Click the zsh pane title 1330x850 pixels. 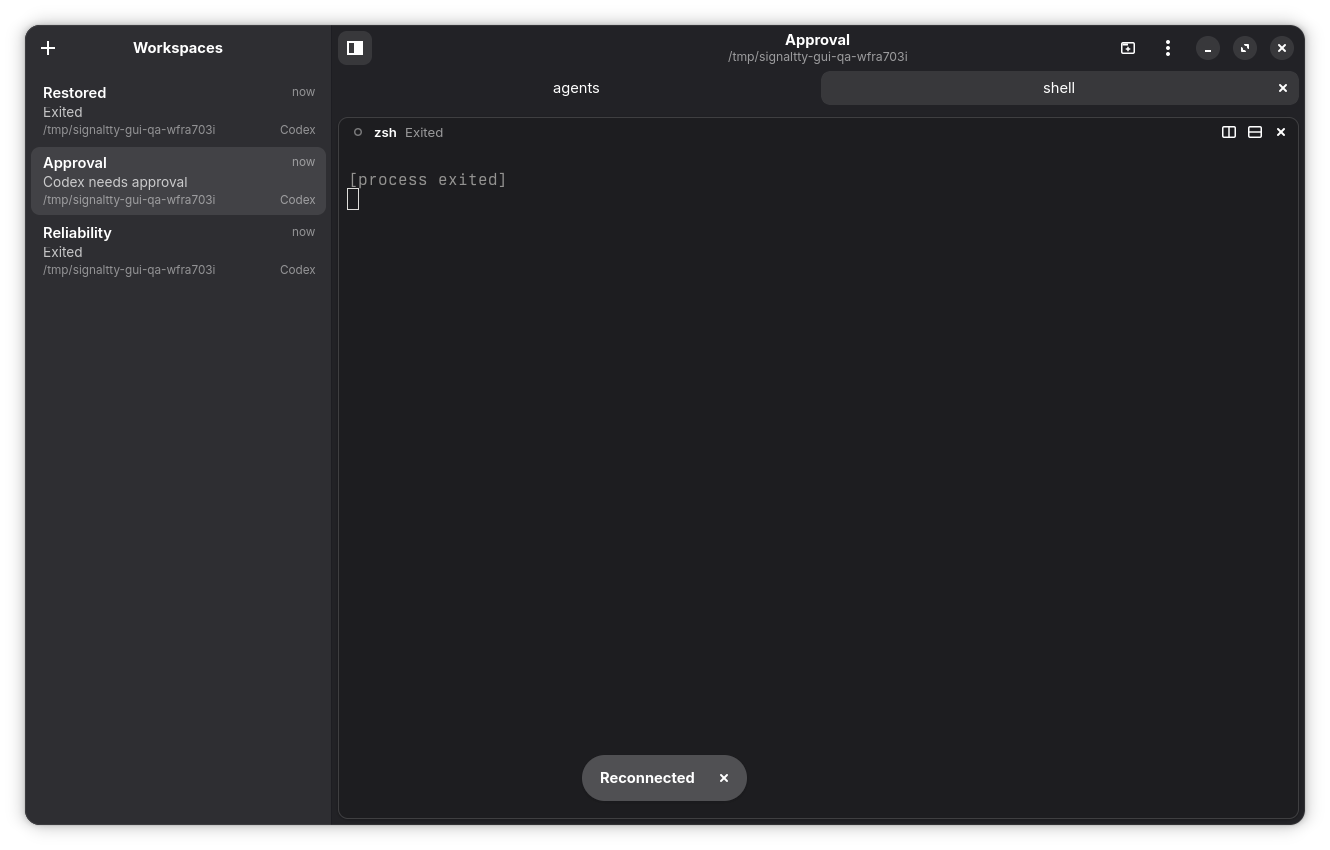tap(385, 132)
